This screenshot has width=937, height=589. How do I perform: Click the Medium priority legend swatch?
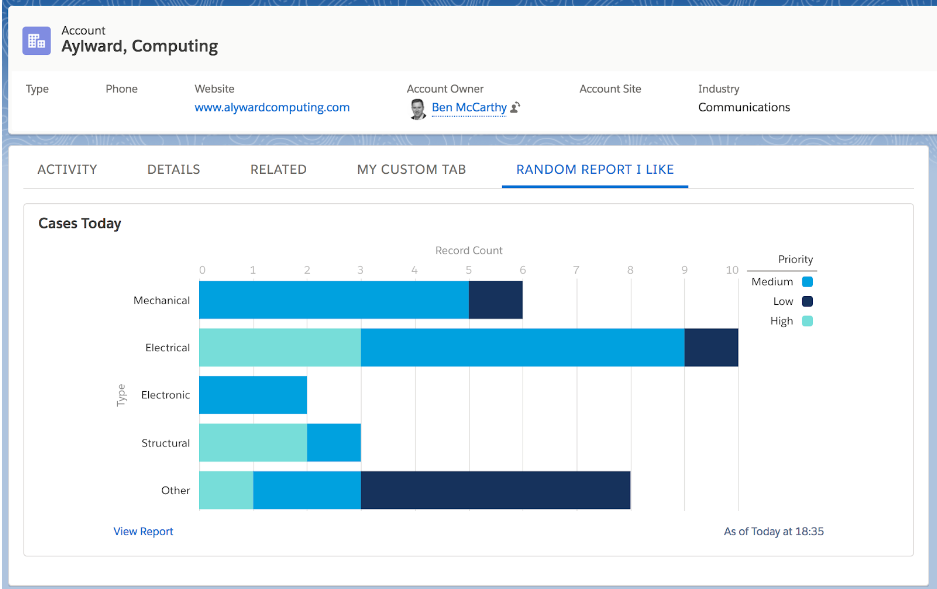point(807,282)
